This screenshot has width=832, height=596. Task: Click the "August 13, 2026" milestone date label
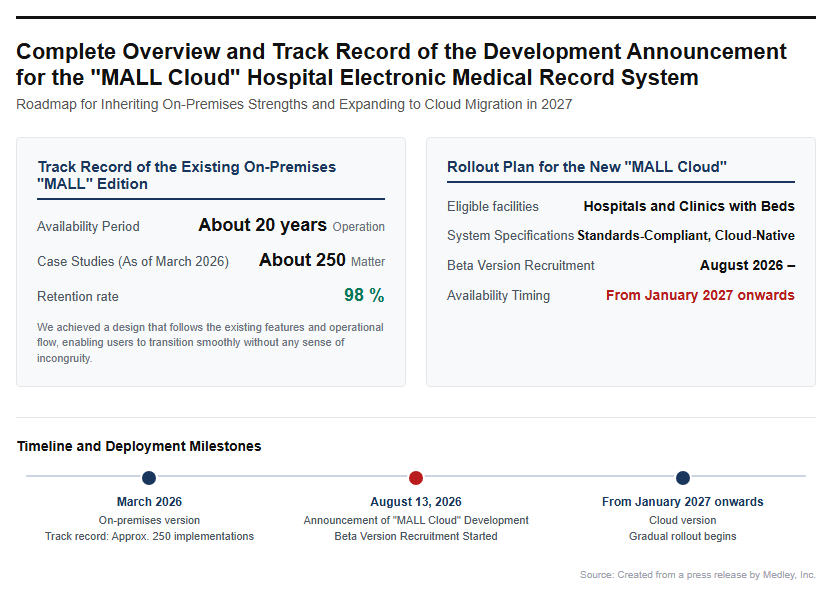point(416,502)
